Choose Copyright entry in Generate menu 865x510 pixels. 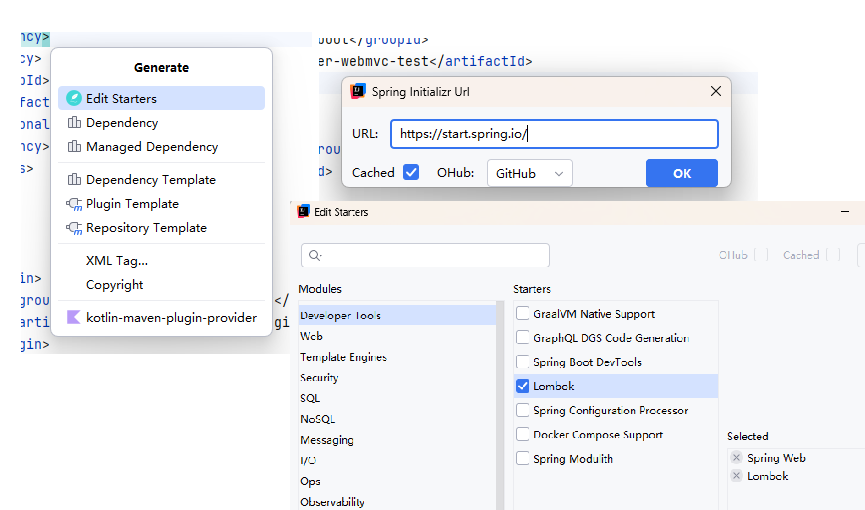[161, 285]
